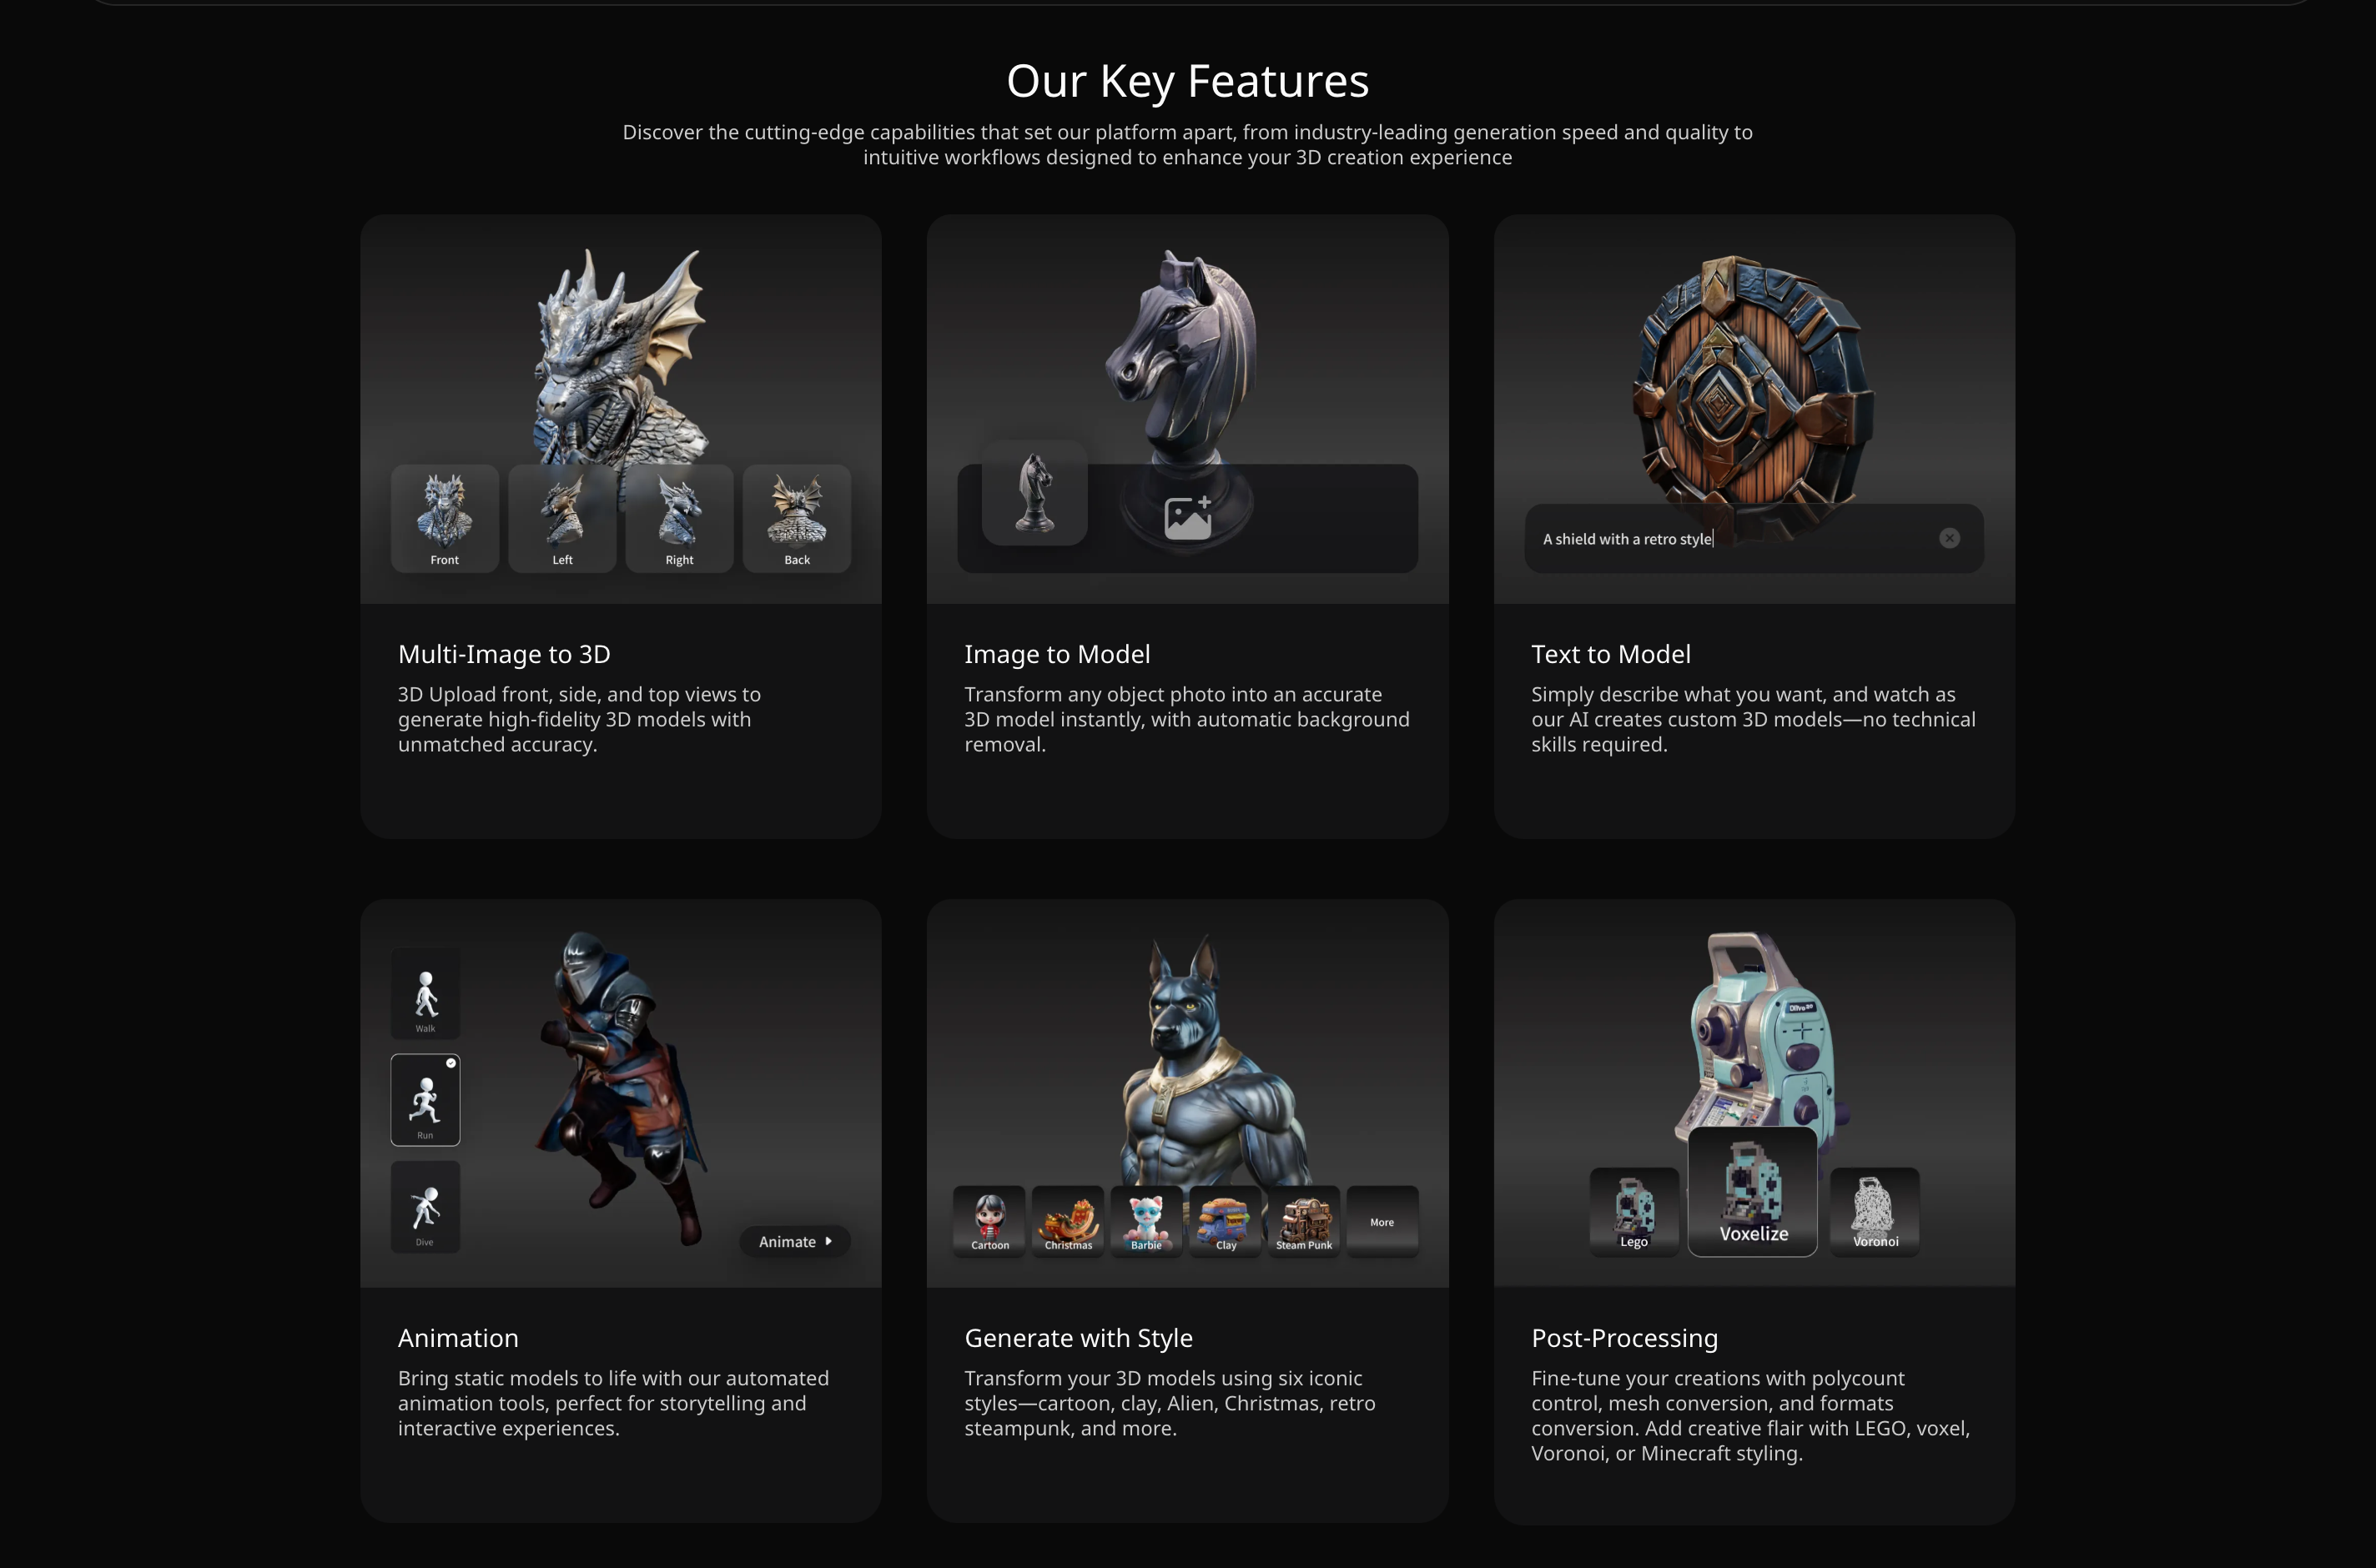Choose the Clay style option
The height and width of the screenshot is (1568, 2376).
coord(1226,1221)
